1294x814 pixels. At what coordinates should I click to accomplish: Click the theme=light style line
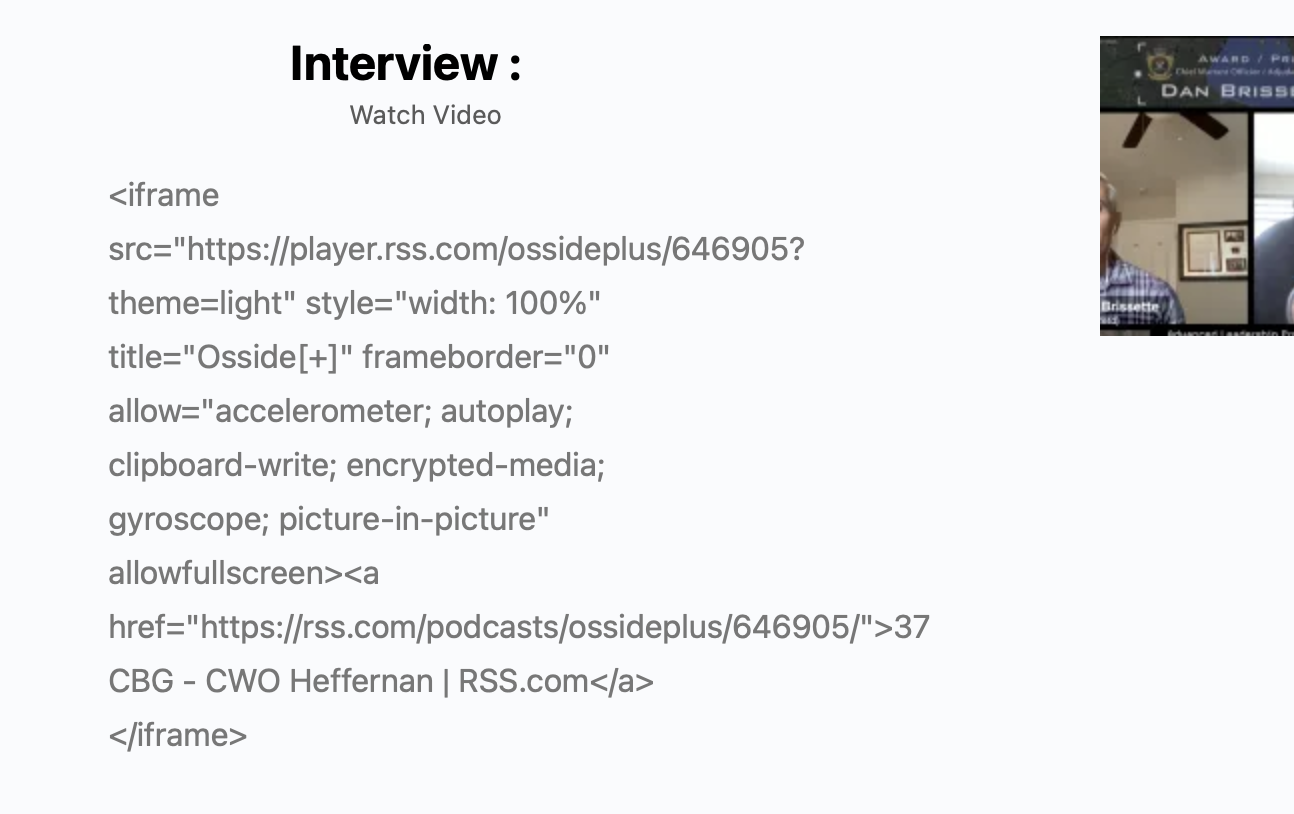[x=355, y=303]
